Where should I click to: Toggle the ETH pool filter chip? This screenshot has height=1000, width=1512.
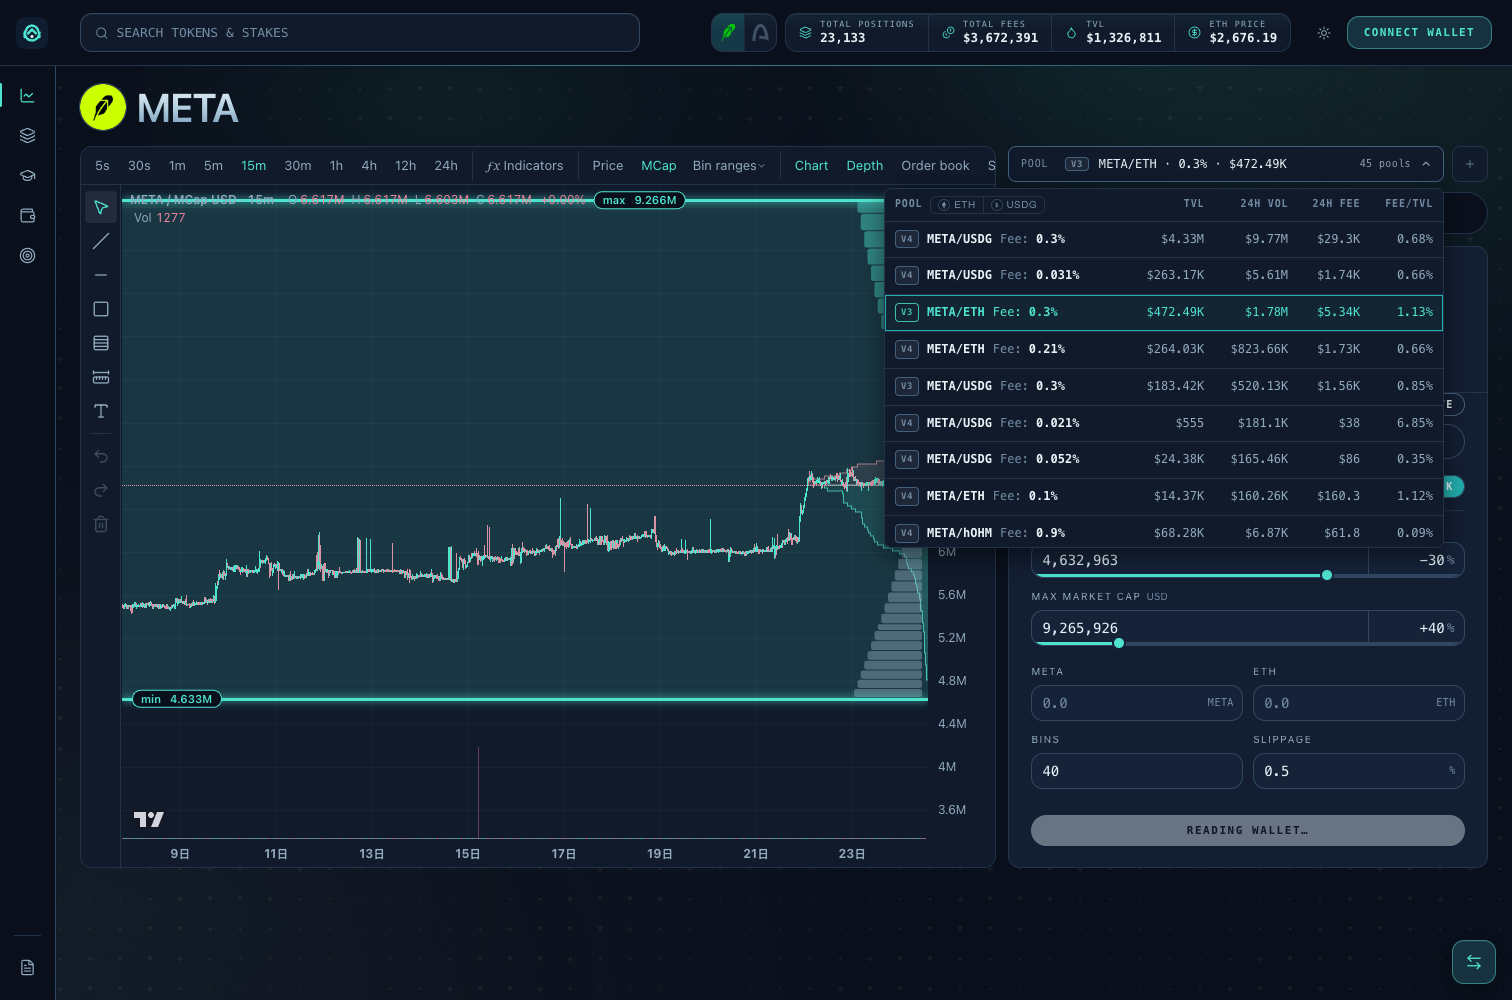tap(958, 204)
